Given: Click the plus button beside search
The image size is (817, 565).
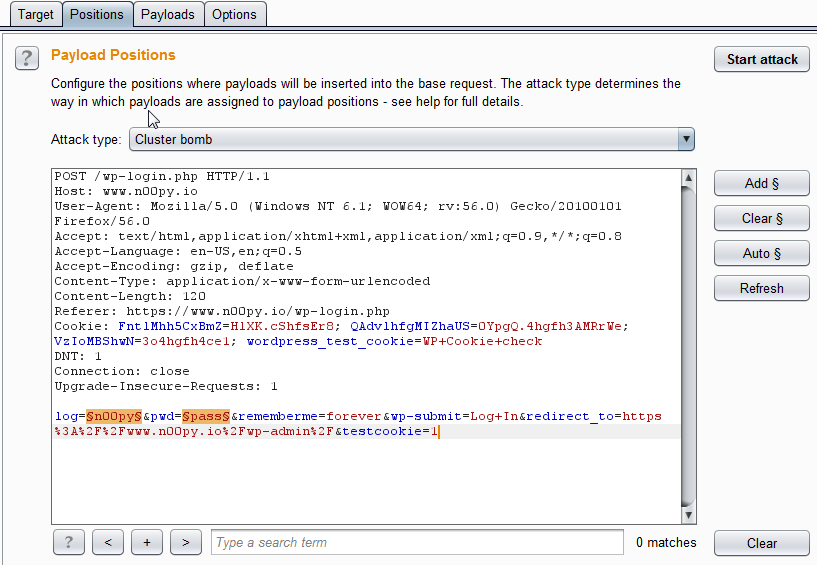Looking at the screenshot, I should (147, 543).
